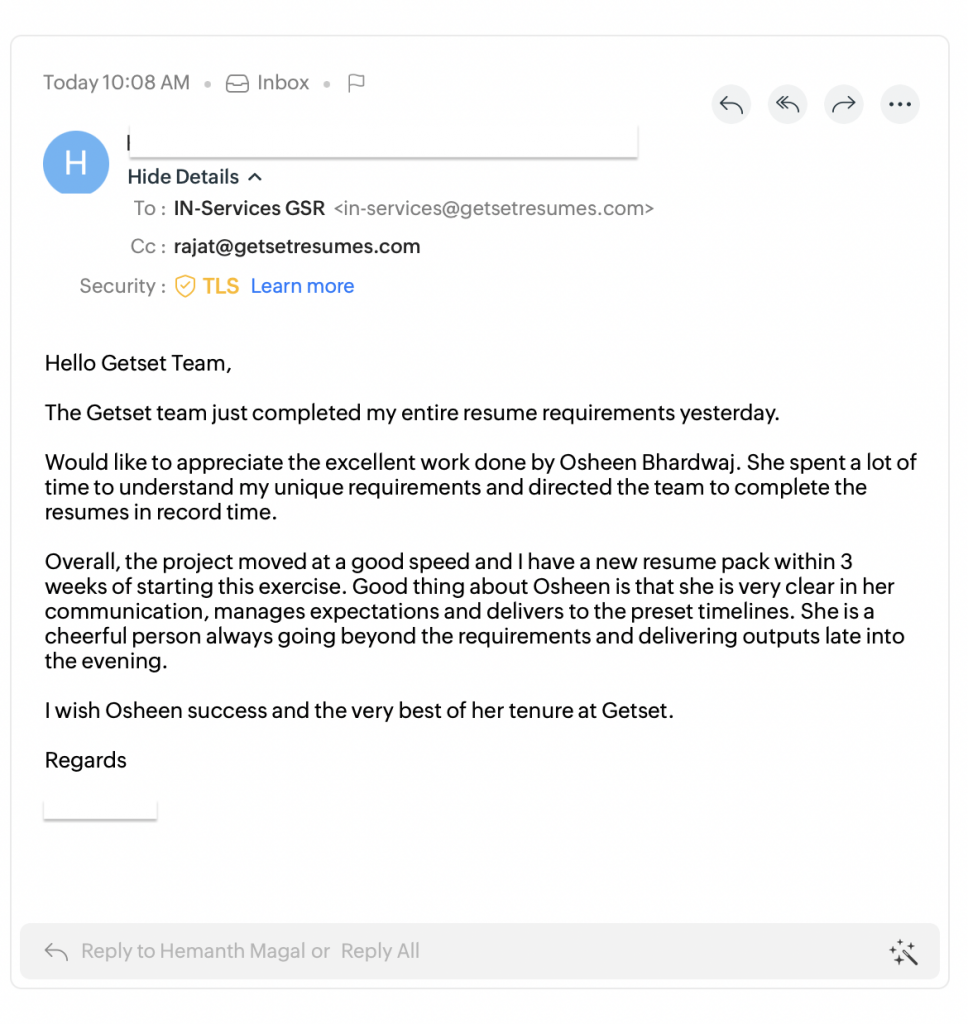Click the greeting line Hello Getset Team
The width and height of the screenshot is (968, 1024).
(138, 363)
